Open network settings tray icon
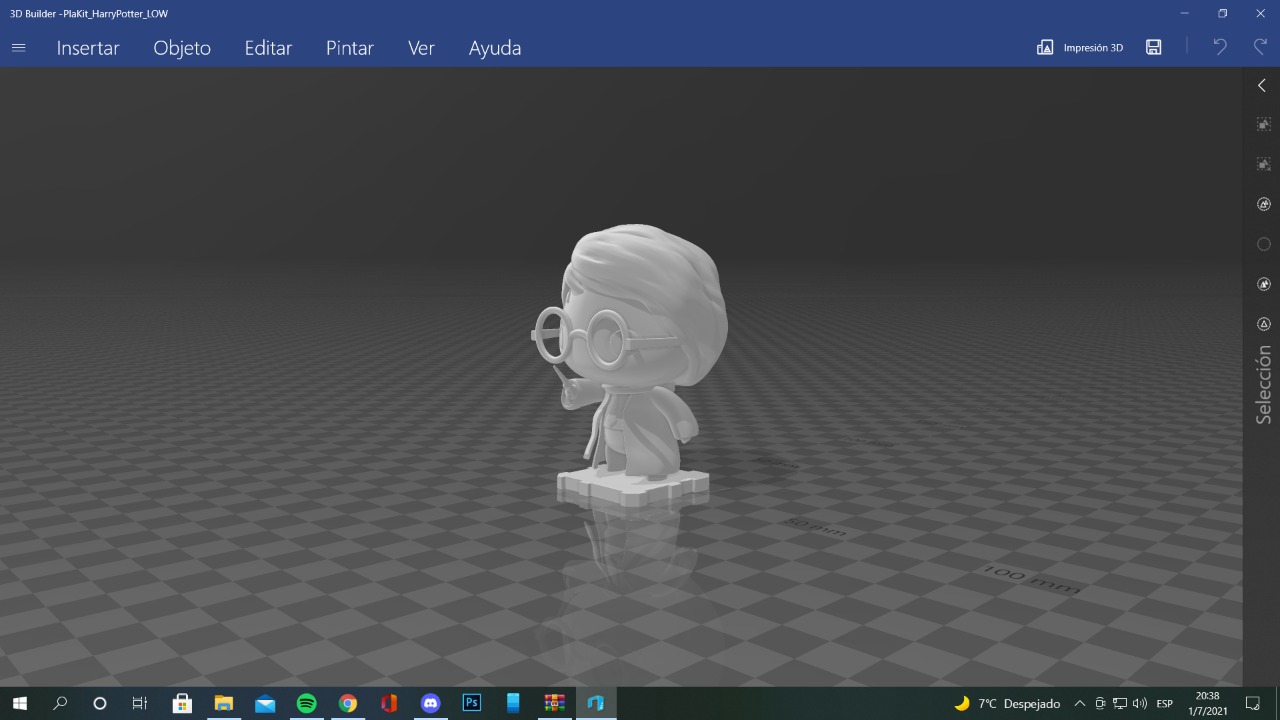 click(x=1120, y=703)
